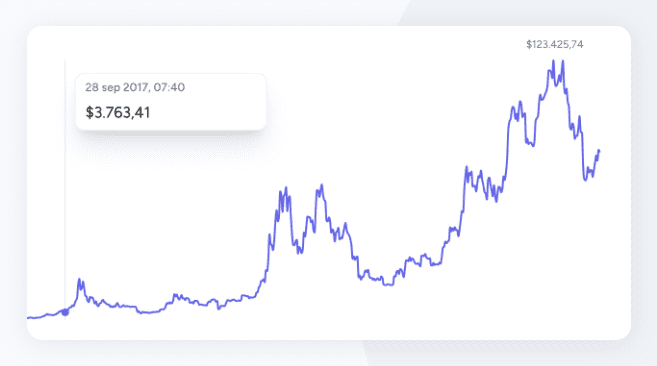Click the tooltip price $3.763,41
The height and width of the screenshot is (366, 657).
pos(118,113)
